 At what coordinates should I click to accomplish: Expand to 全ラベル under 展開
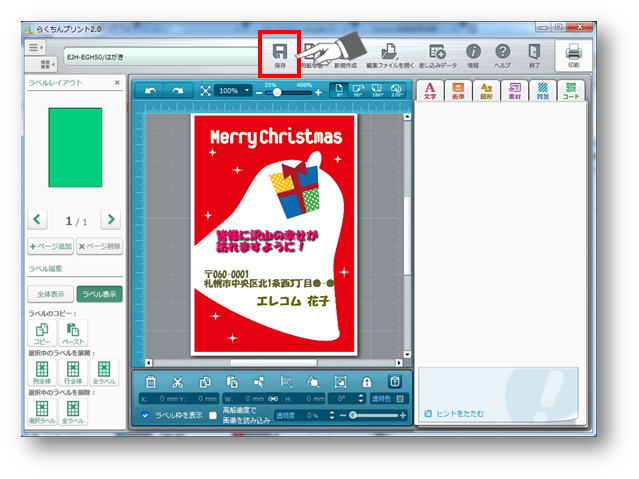click(104, 373)
